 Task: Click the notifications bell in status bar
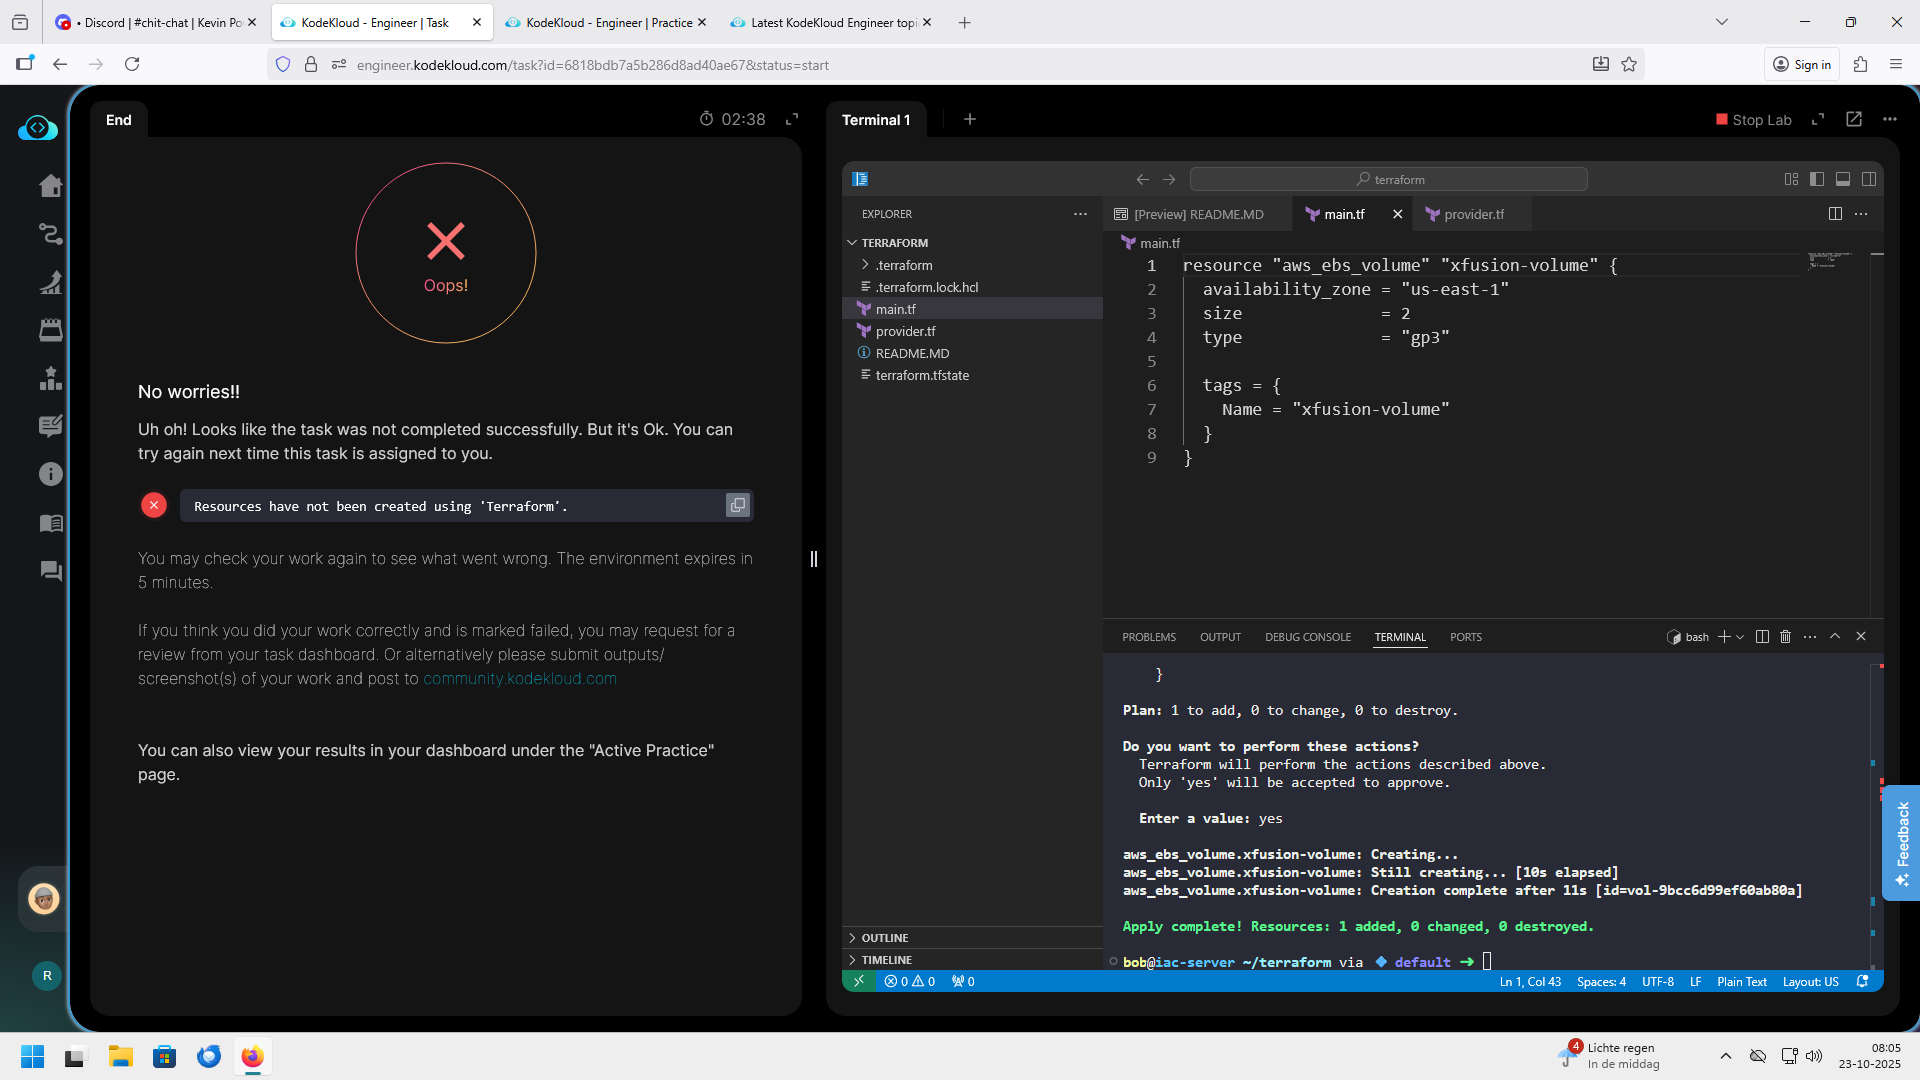click(x=1862, y=982)
